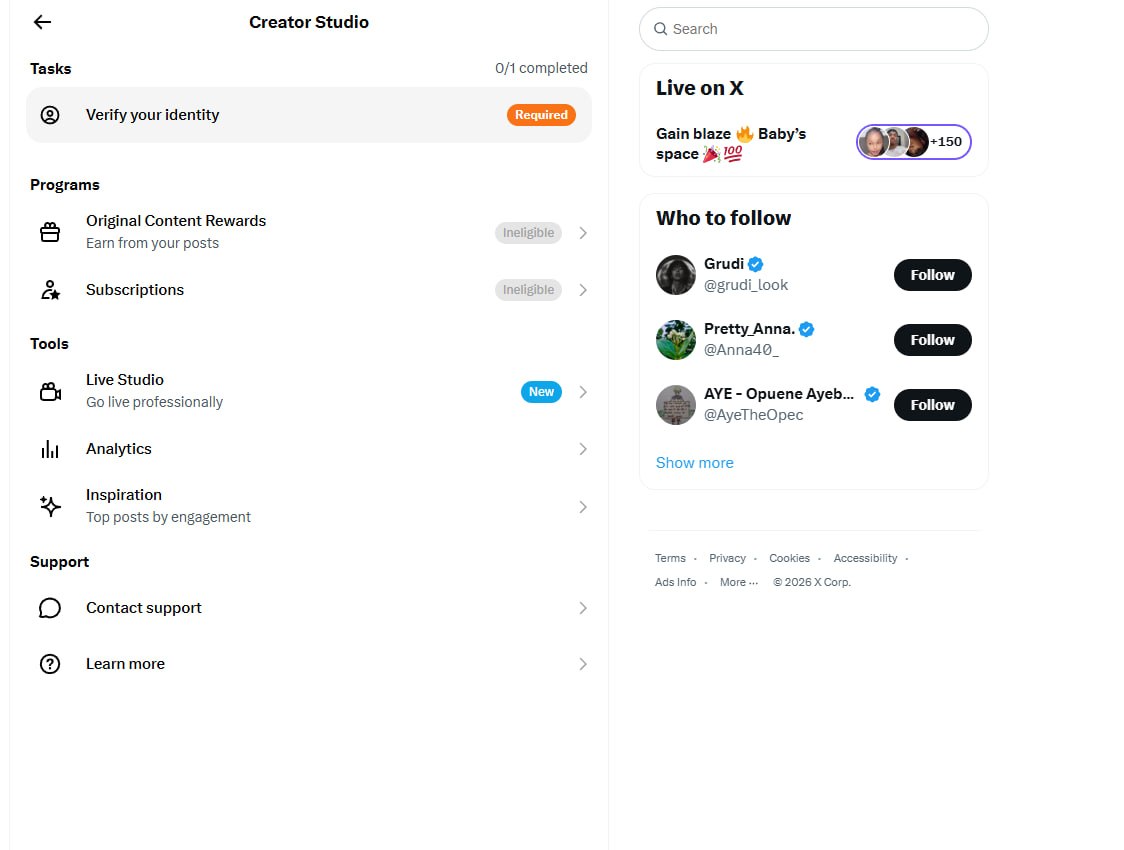This screenshot has height=850, width=1124.
Task: Click the Inspiration sparkle icon
Action: (x=49, y=506)
